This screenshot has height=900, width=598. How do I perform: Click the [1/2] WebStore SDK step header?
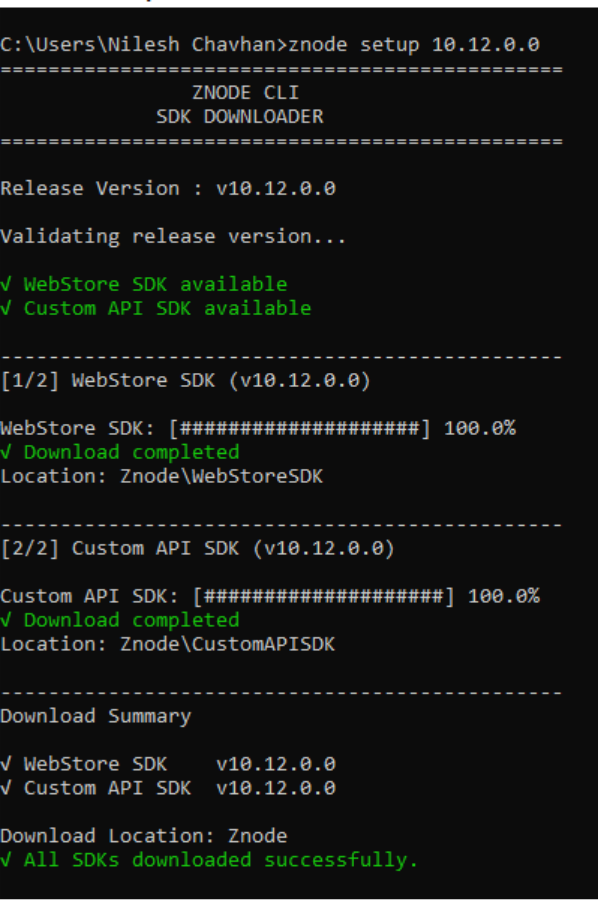coord(185,381)
